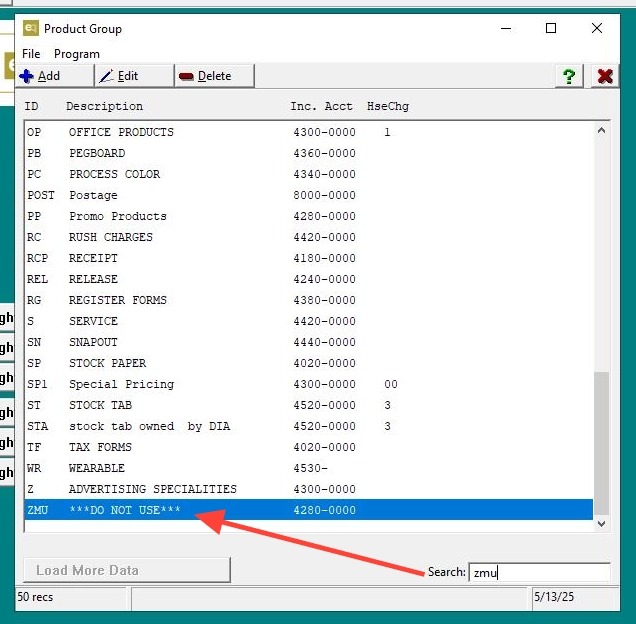Click account 4530- in WEARABLE row
636x624 pixels.
tap(310, 468)
